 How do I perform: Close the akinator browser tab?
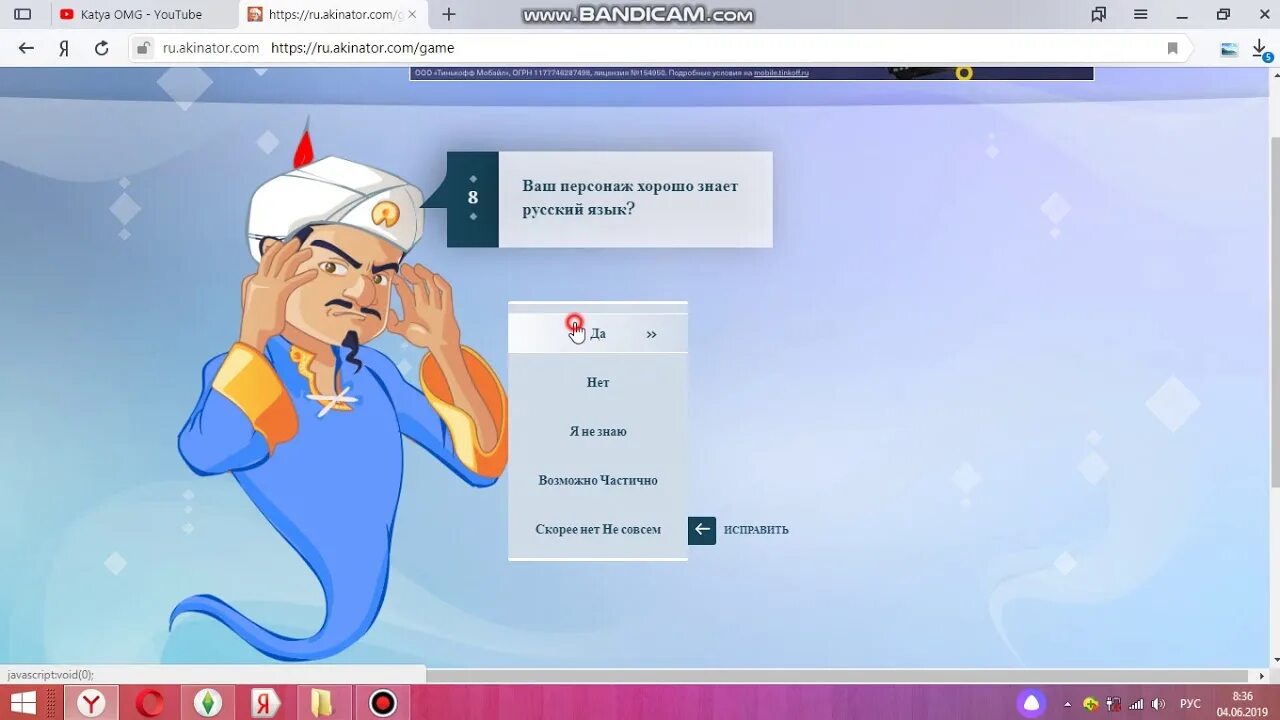click(x=412, y=14)
